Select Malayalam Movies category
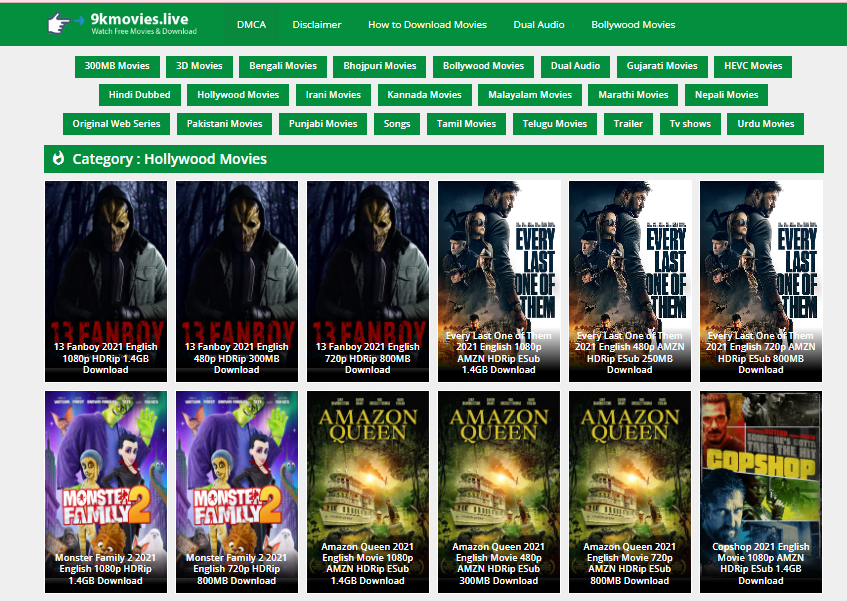847x601 pixels. point(530,95)
